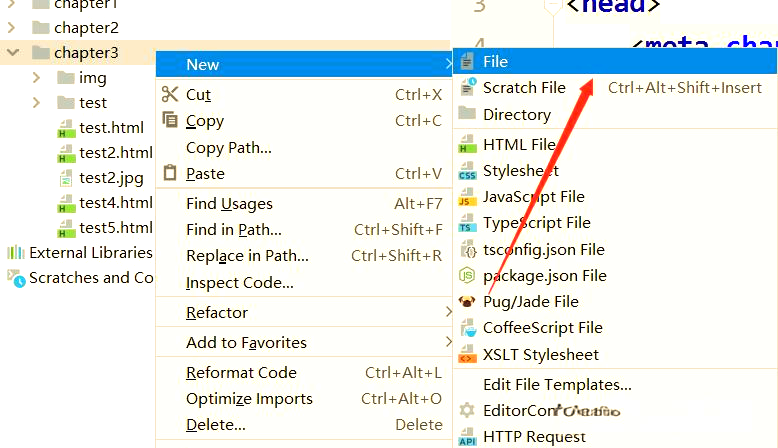
Task: Click HTTP Request label
Action: (534, 437)
